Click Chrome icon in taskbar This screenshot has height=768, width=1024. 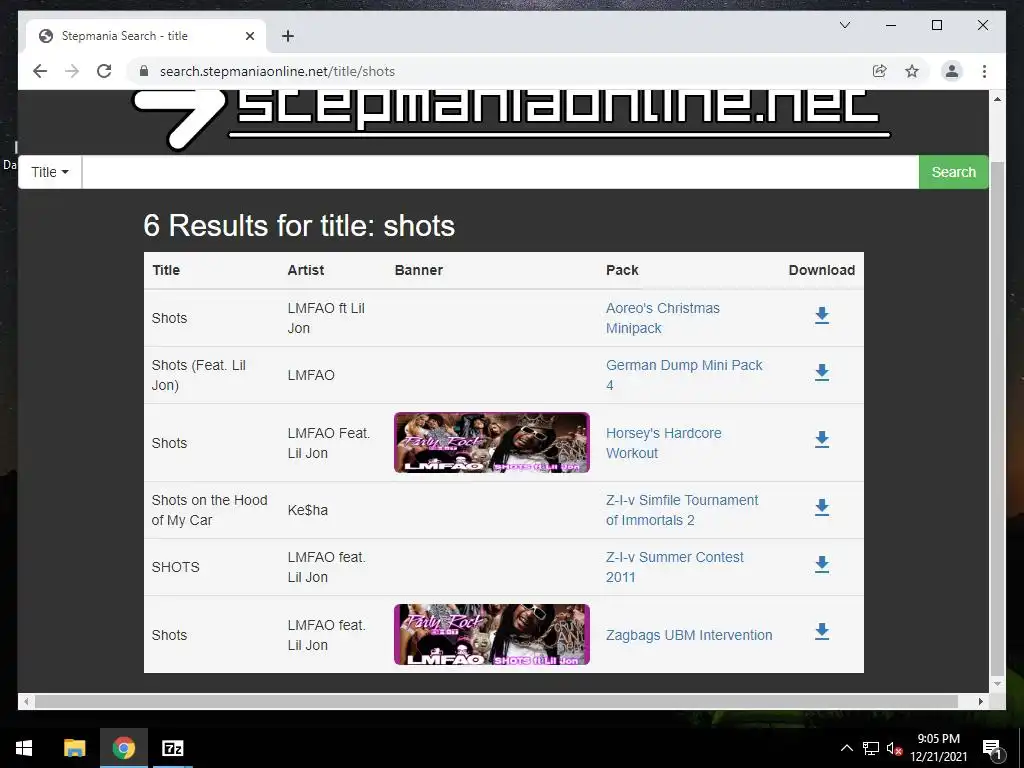pyautogui.click(x=123, y=748)
